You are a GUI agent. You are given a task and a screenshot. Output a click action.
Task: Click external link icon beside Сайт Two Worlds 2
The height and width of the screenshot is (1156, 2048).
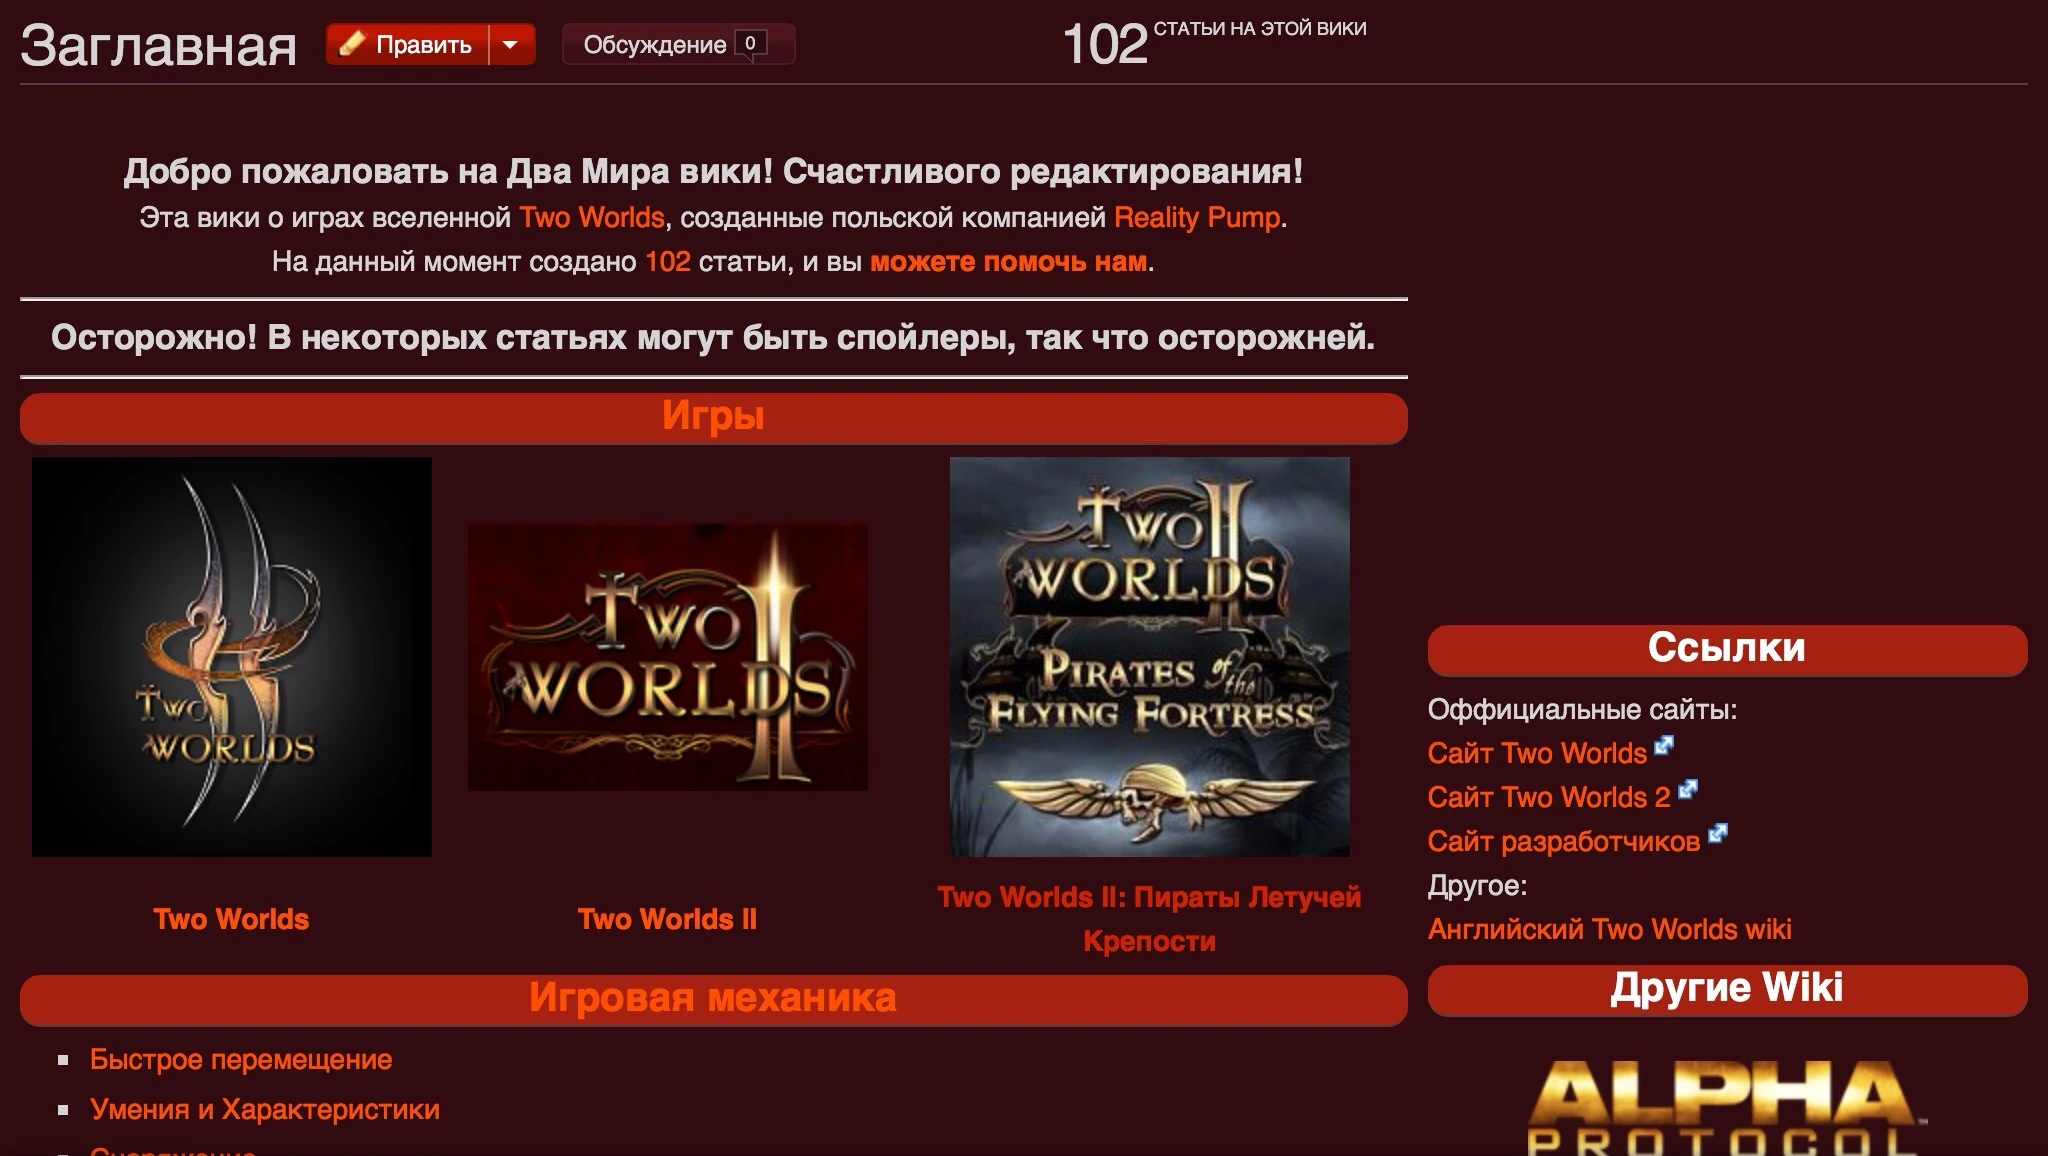click(x=1687, y=790)
